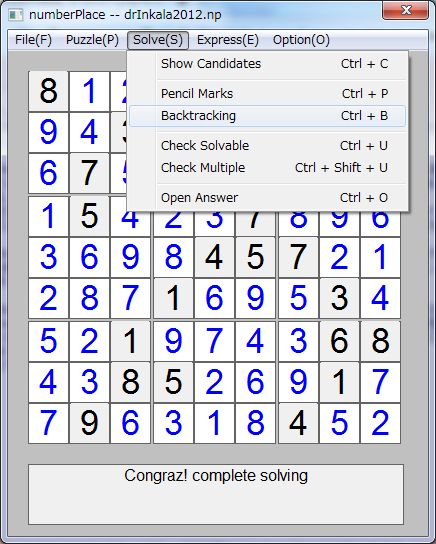Select the black 6 cell in seventh row

click(x=339, y=341)
